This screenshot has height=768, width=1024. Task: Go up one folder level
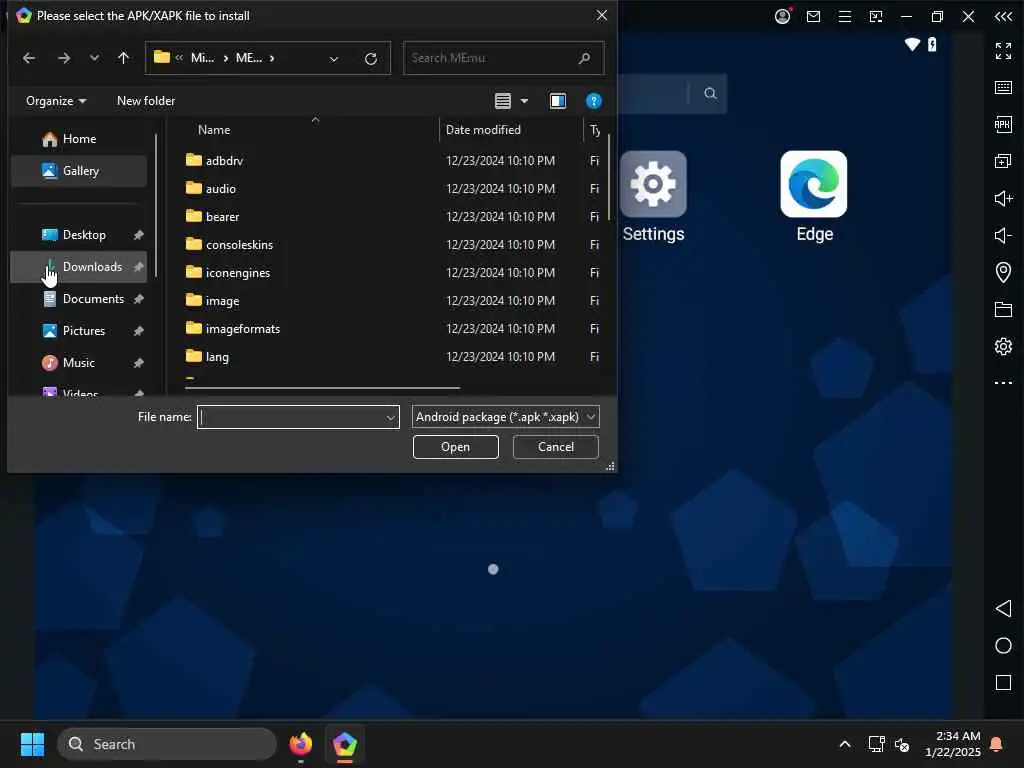pos(123,58)
